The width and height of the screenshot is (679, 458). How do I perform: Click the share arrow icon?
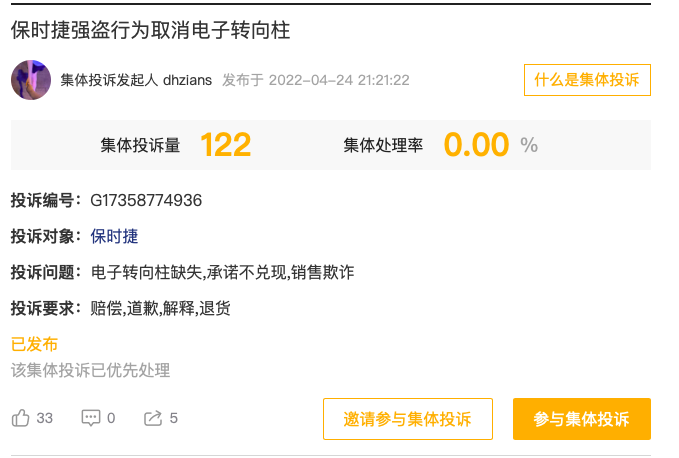[x=153, y=418]
